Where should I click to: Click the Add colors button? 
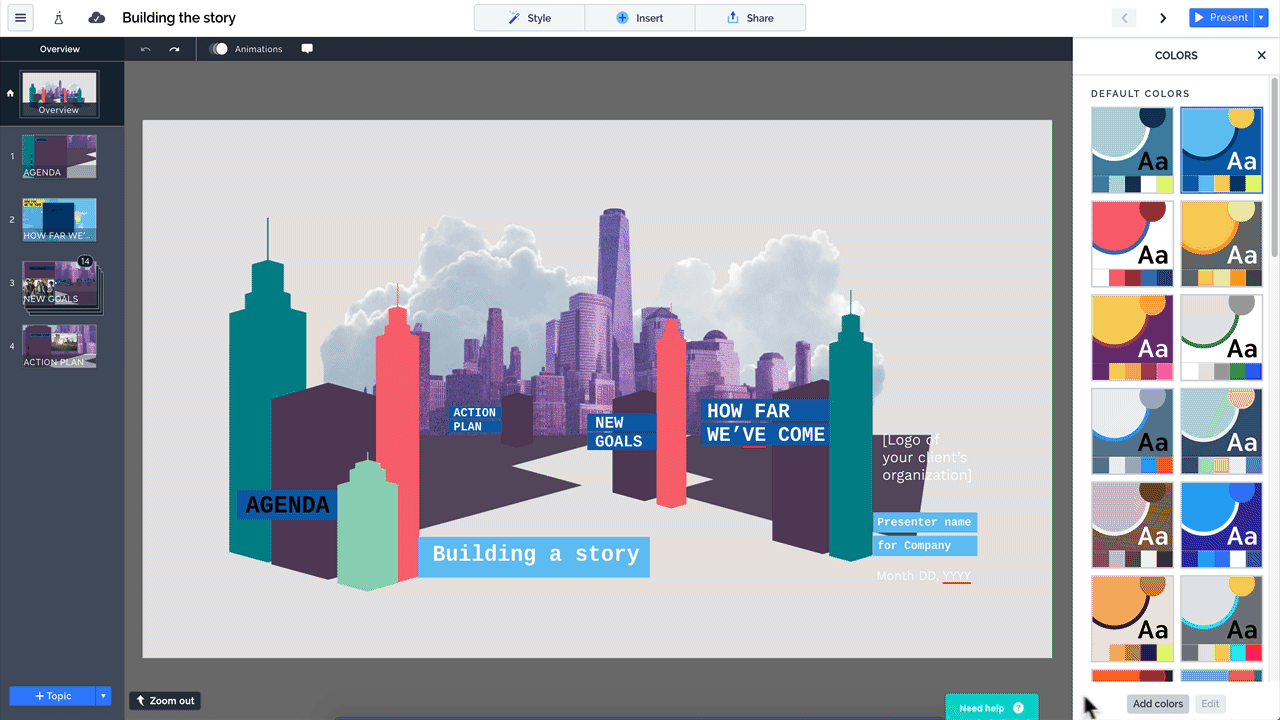tap(1158, 704)
